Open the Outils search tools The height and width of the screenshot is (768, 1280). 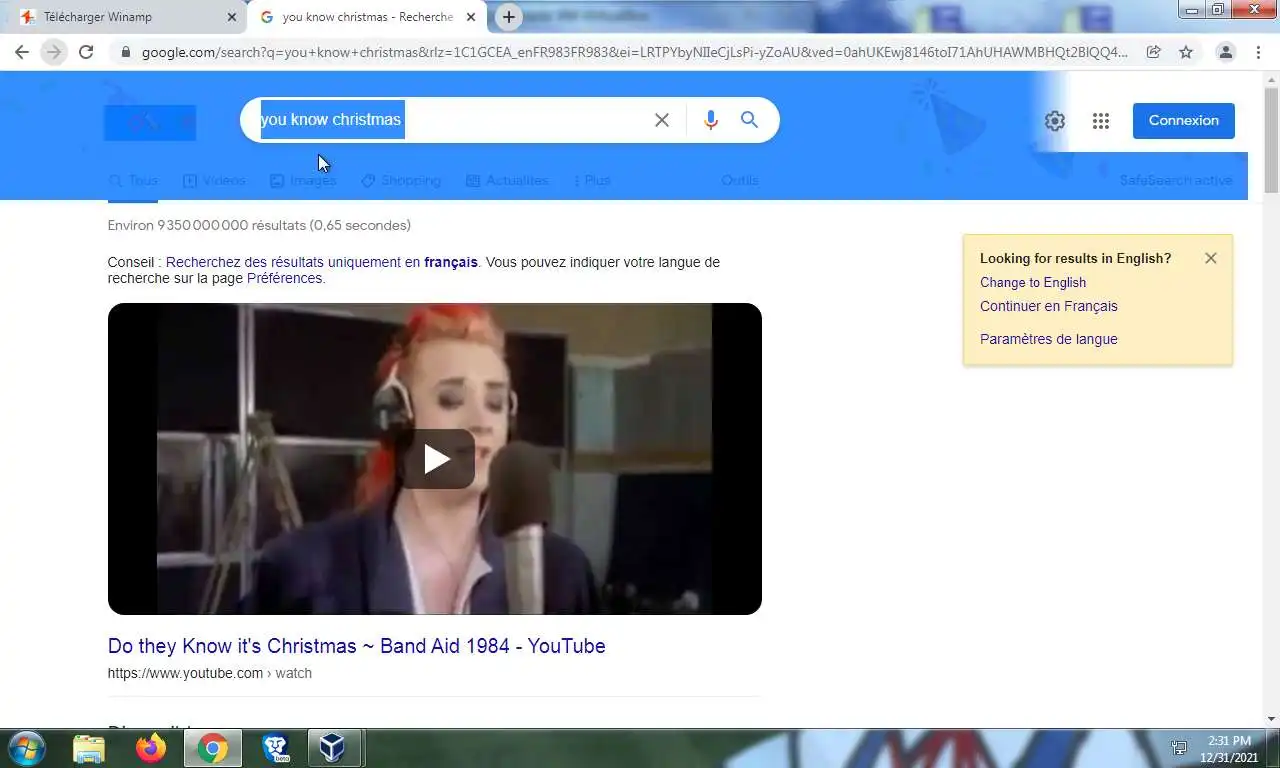point(740,181)
